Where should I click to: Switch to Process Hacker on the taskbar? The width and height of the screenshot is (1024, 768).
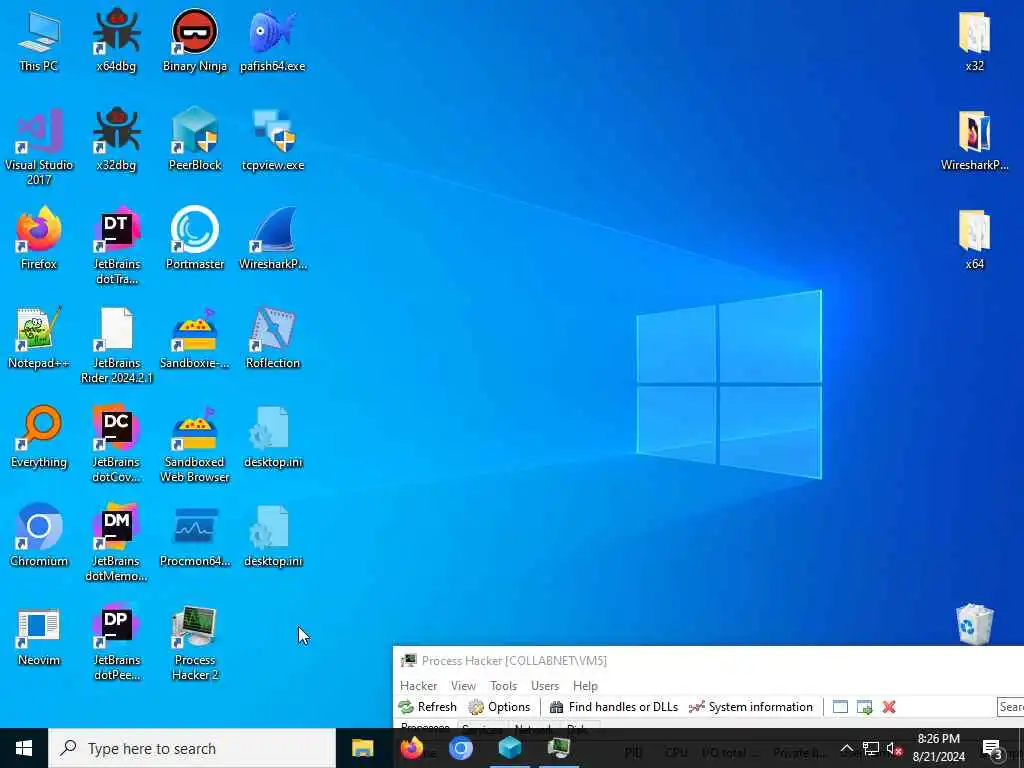click(x=558, y=748)
